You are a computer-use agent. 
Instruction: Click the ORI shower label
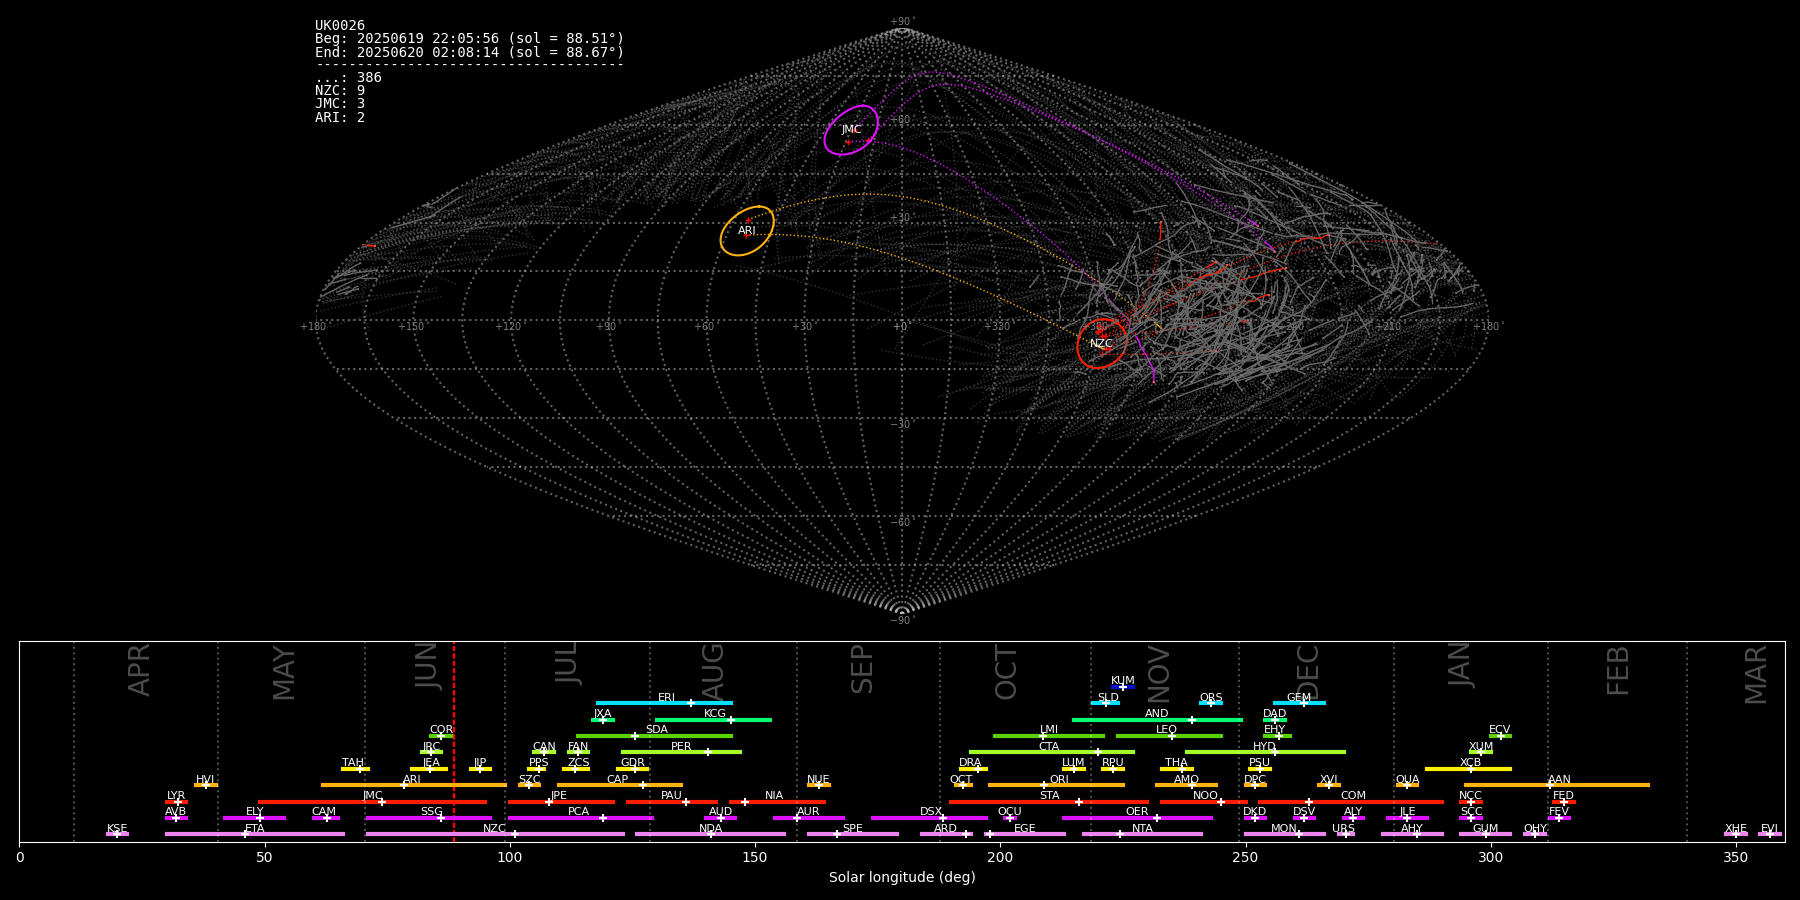pos(1059,780)
